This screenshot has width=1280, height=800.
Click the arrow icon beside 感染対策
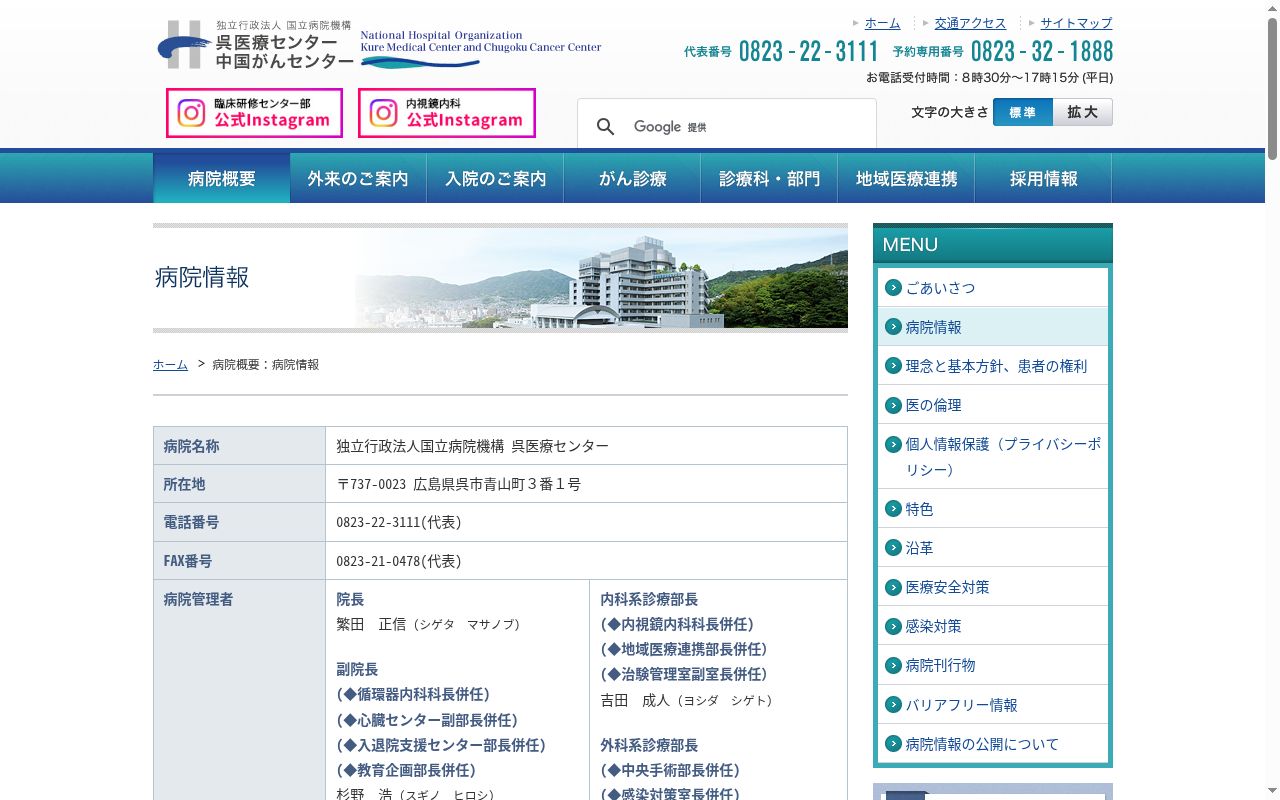[x=894, y=625]
